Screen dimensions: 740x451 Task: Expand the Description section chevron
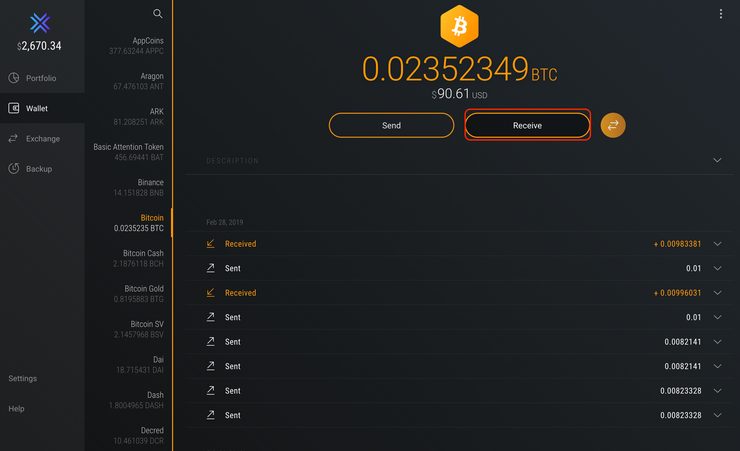(x=717, y=160)
